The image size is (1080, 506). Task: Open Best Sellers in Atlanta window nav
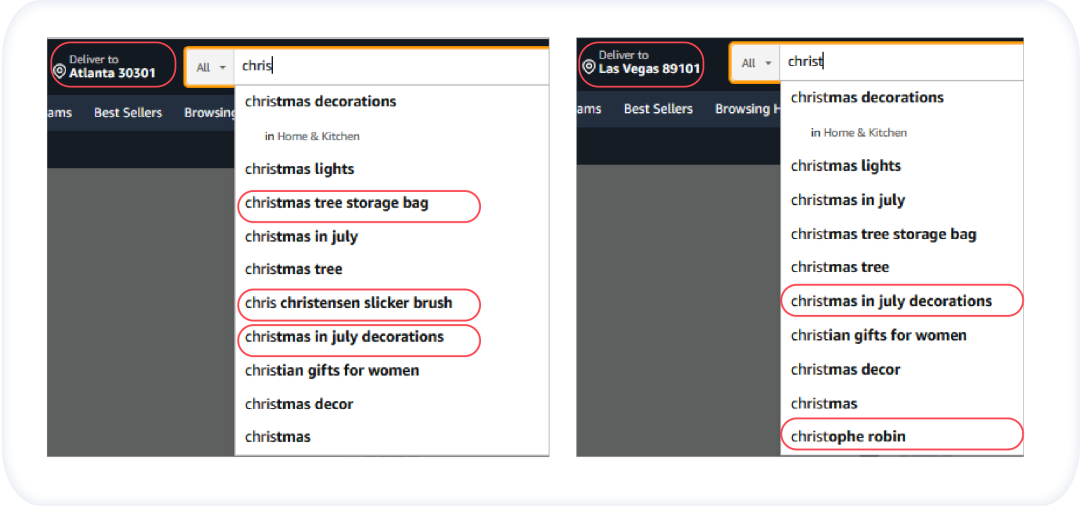pyautogui.click(x=128, y=112)
